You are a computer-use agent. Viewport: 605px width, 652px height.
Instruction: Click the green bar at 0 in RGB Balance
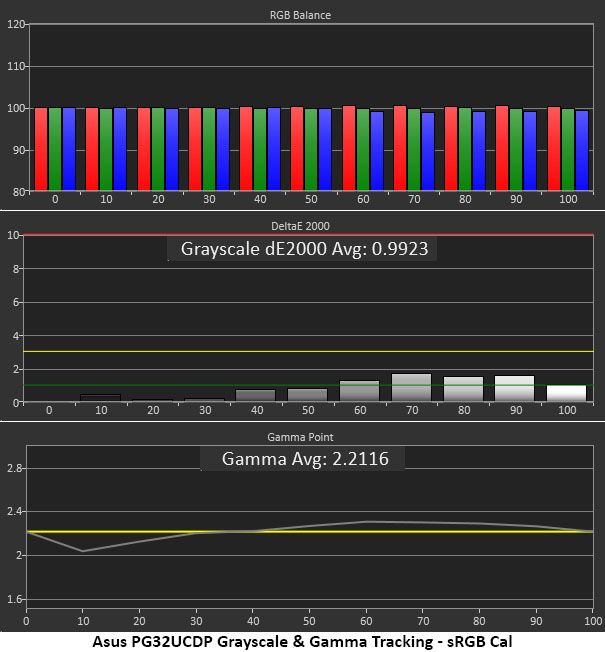coord(55,149)
